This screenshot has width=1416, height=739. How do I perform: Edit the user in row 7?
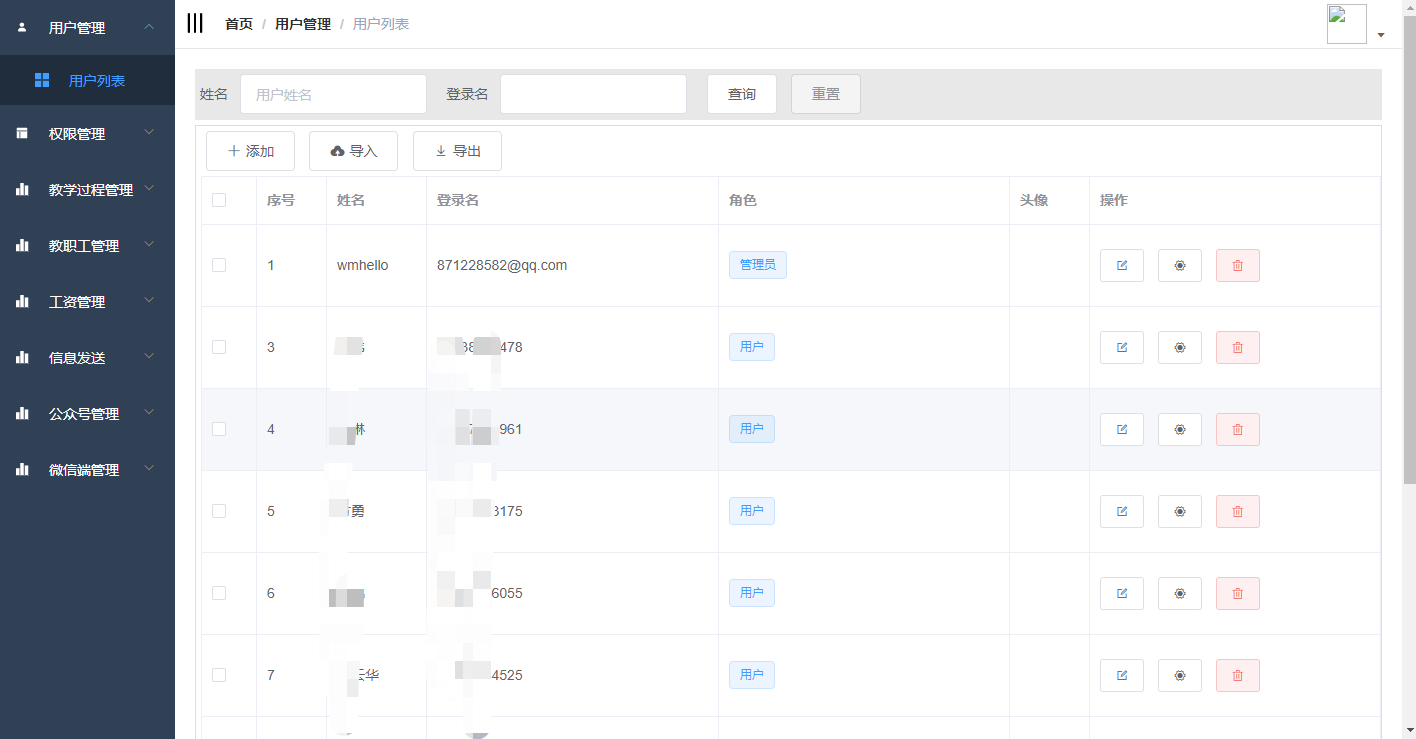1122,675
